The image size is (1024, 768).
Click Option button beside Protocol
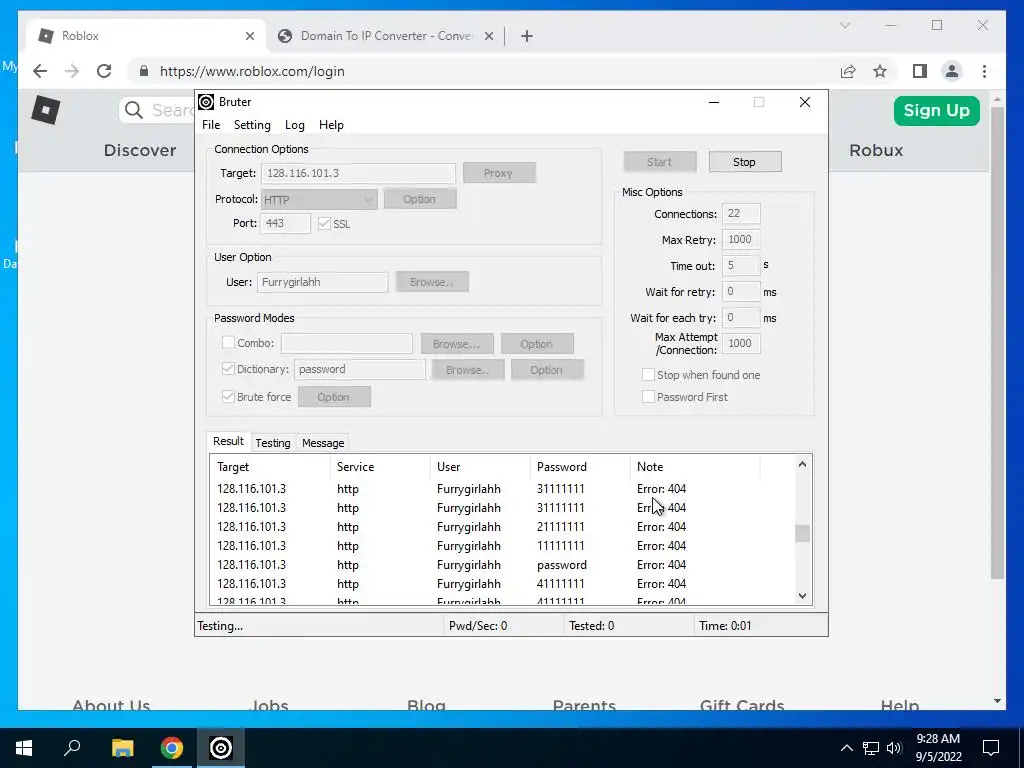(x=420, y=199)
